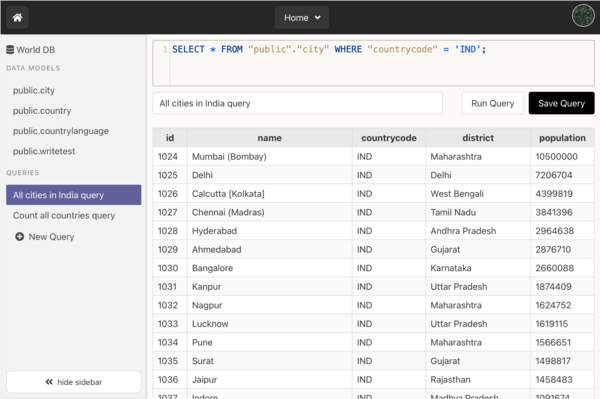
Task: Select the Surat cell
Action: tap(269, 361)
